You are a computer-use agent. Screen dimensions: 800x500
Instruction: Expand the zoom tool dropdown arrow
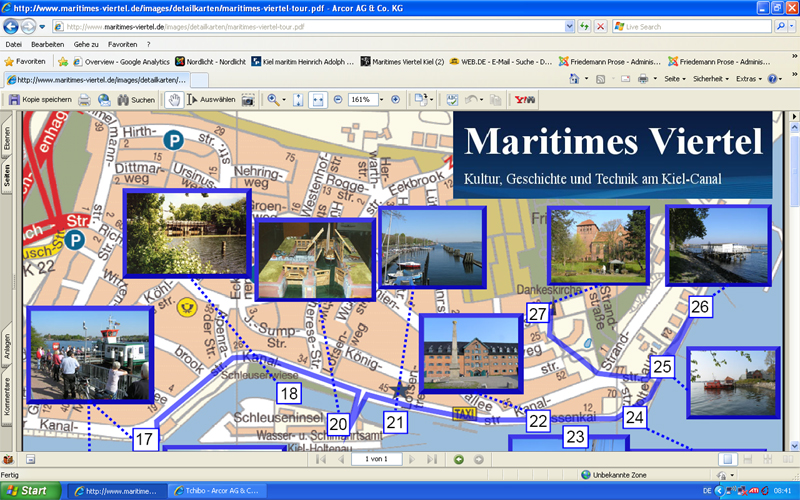click(284, 100)
